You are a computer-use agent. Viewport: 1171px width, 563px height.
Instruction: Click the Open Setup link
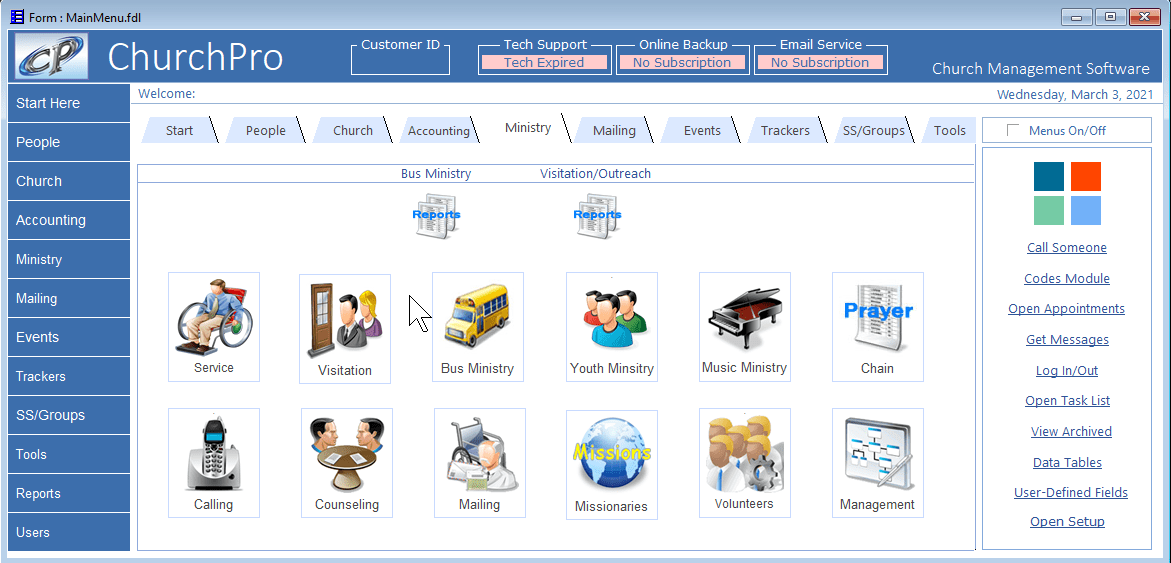[1066, 522]
